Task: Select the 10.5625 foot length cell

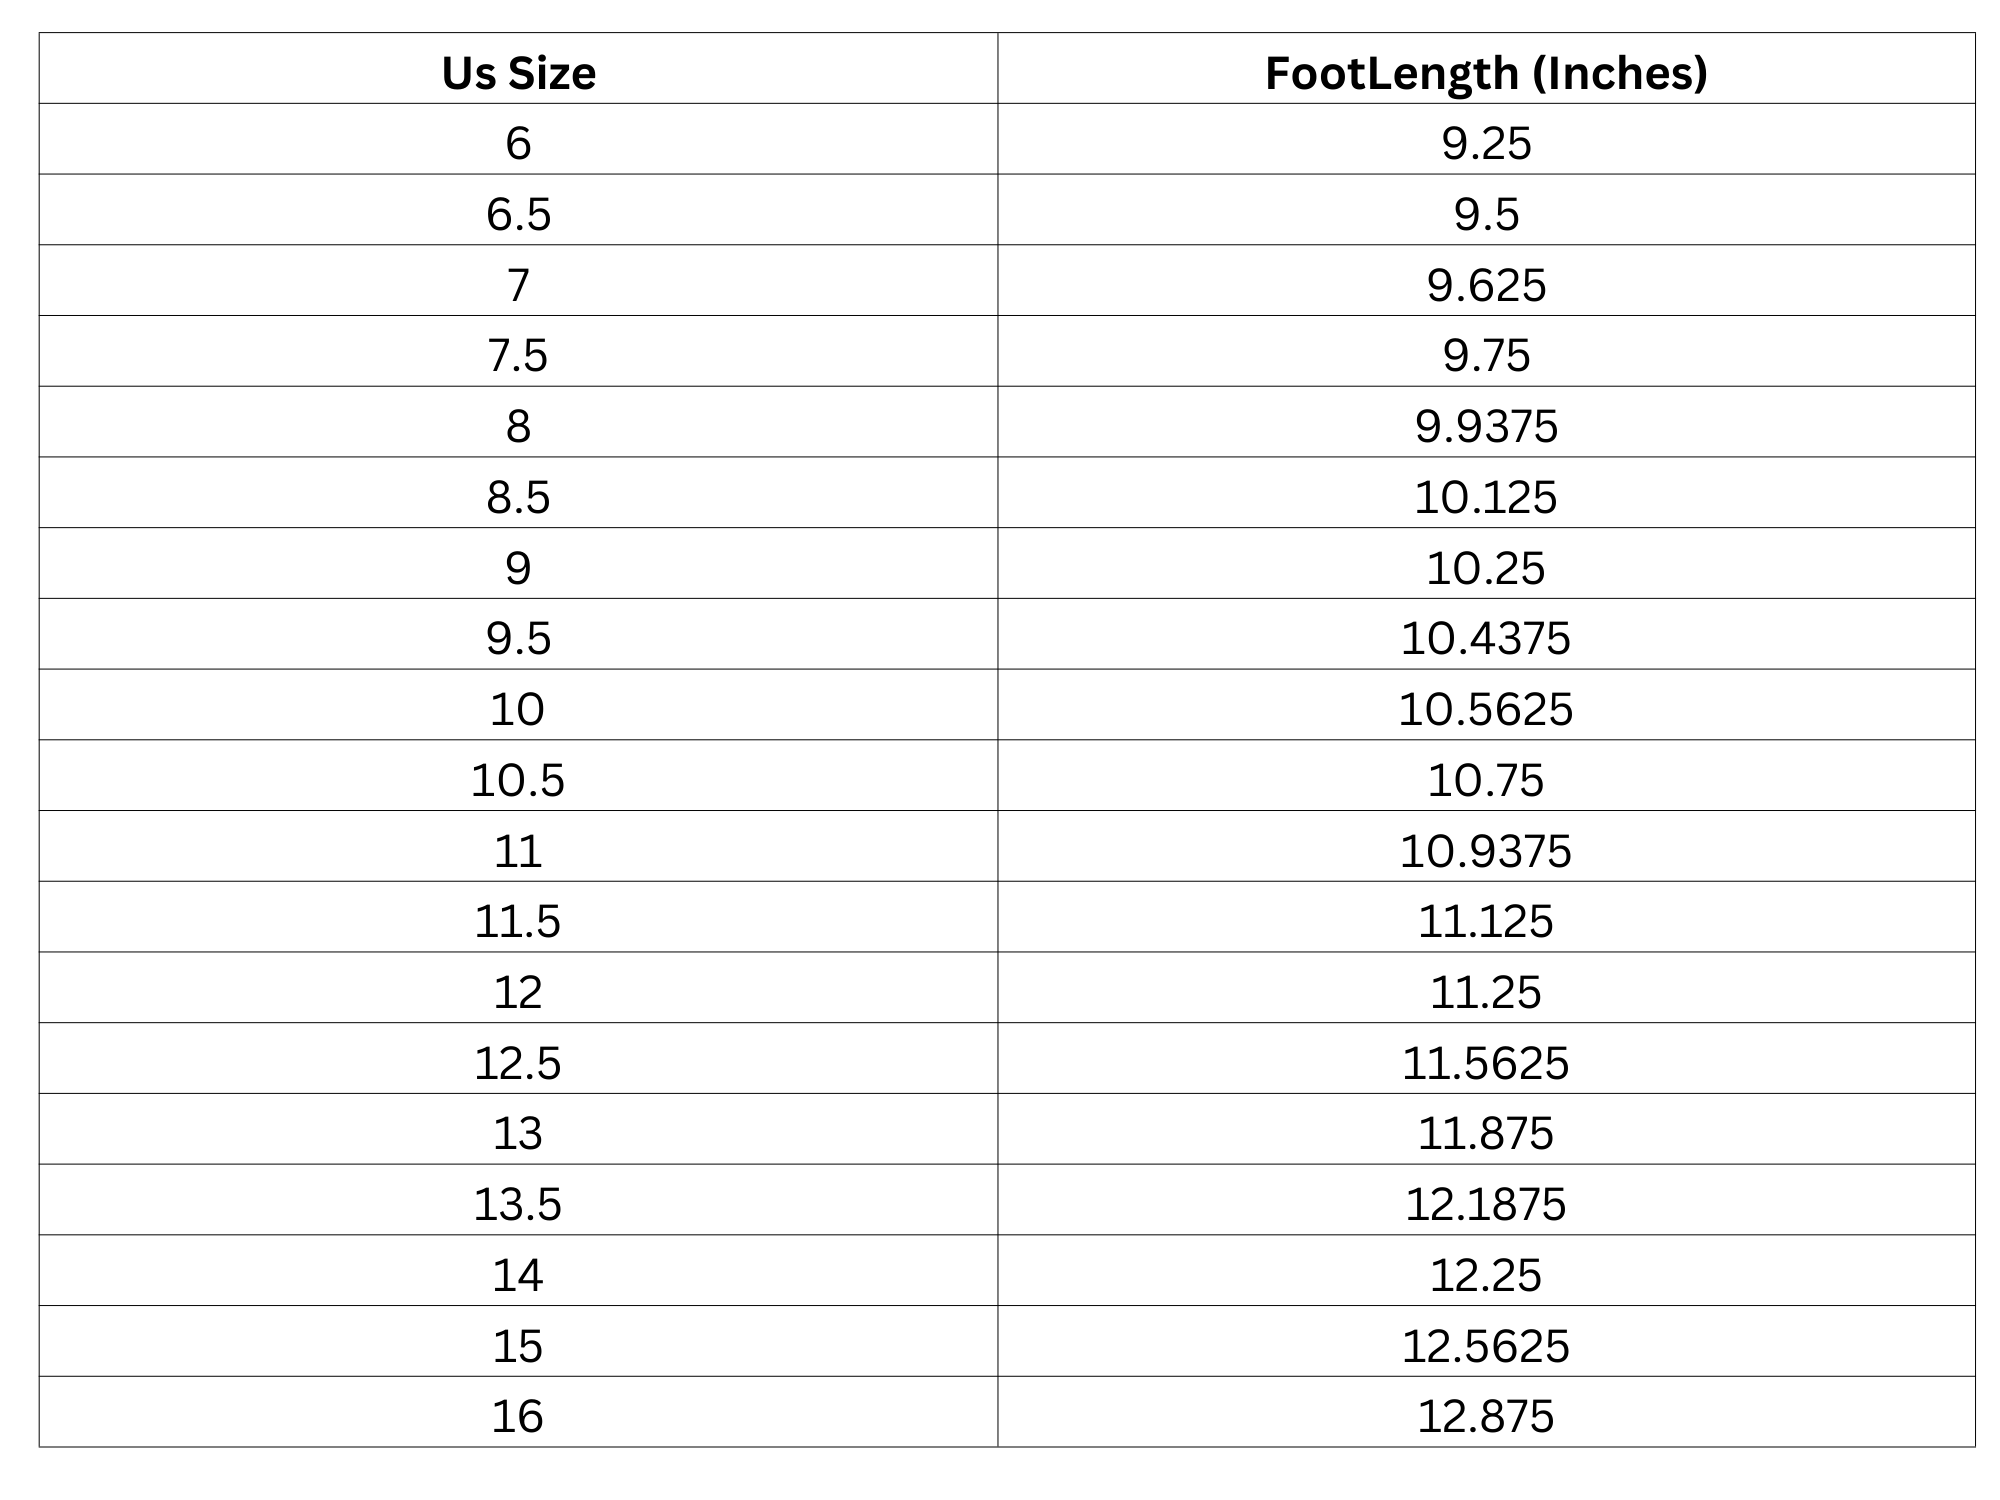Action: (1486, 705)
